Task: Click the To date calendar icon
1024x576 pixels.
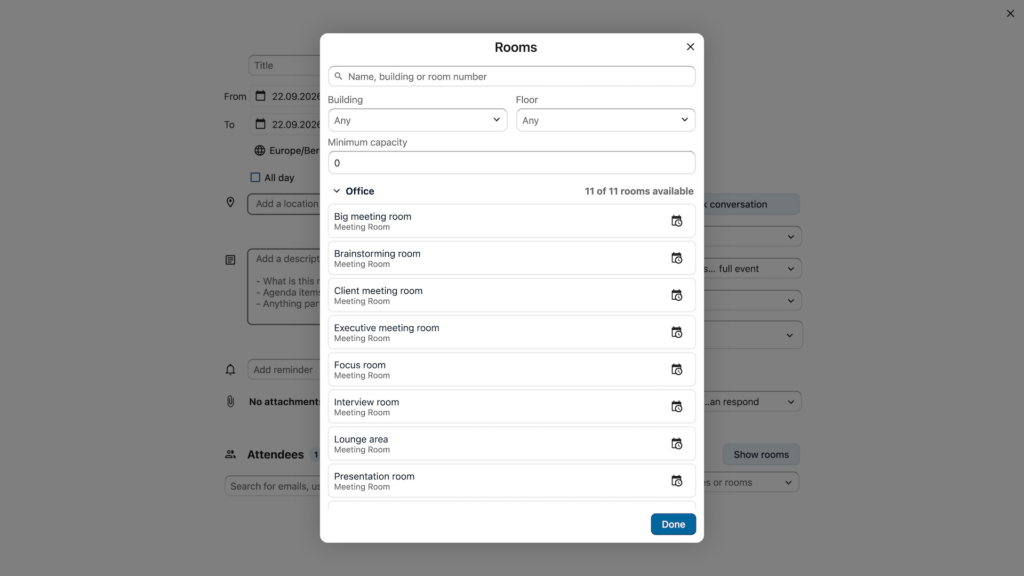Action: pyautogui.click(x=261, y=124)
